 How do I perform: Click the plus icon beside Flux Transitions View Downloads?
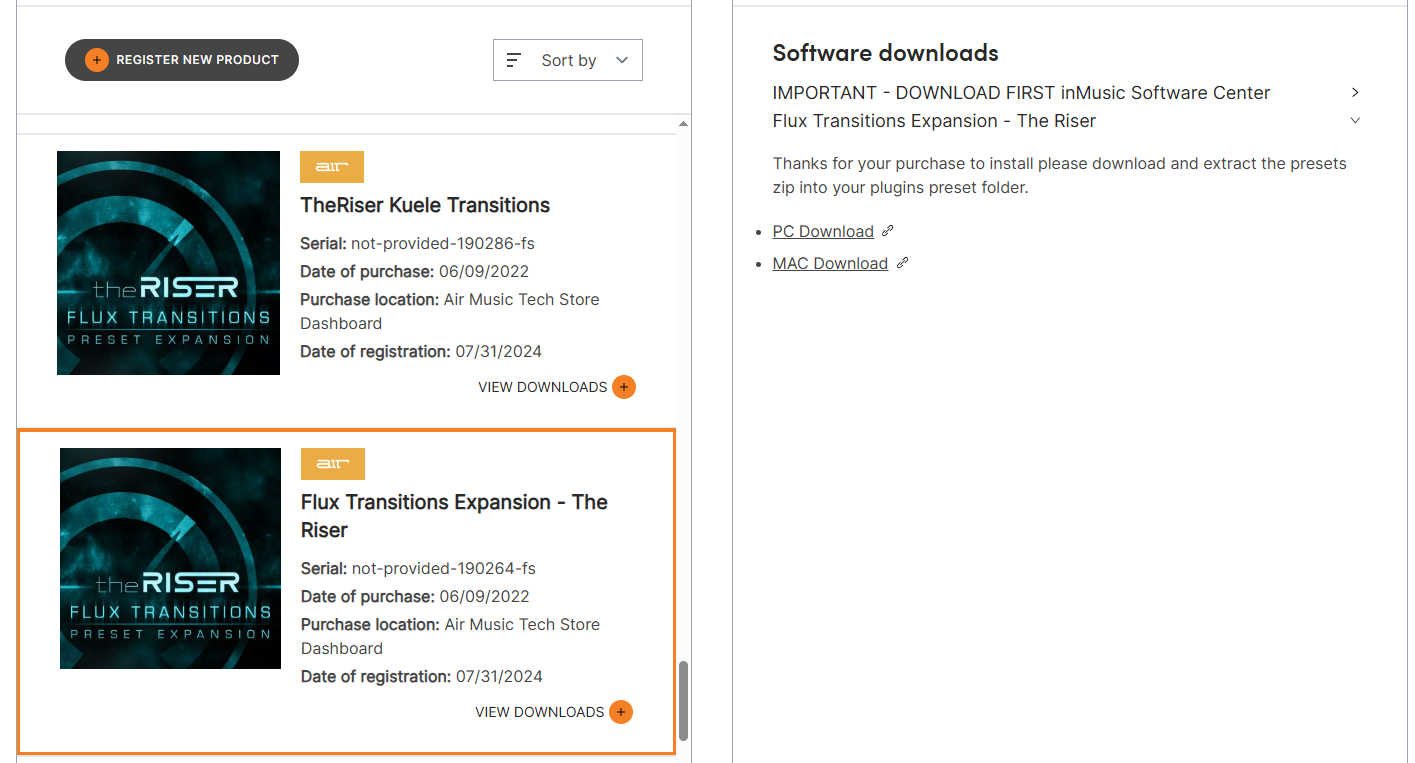coord(621,712)
